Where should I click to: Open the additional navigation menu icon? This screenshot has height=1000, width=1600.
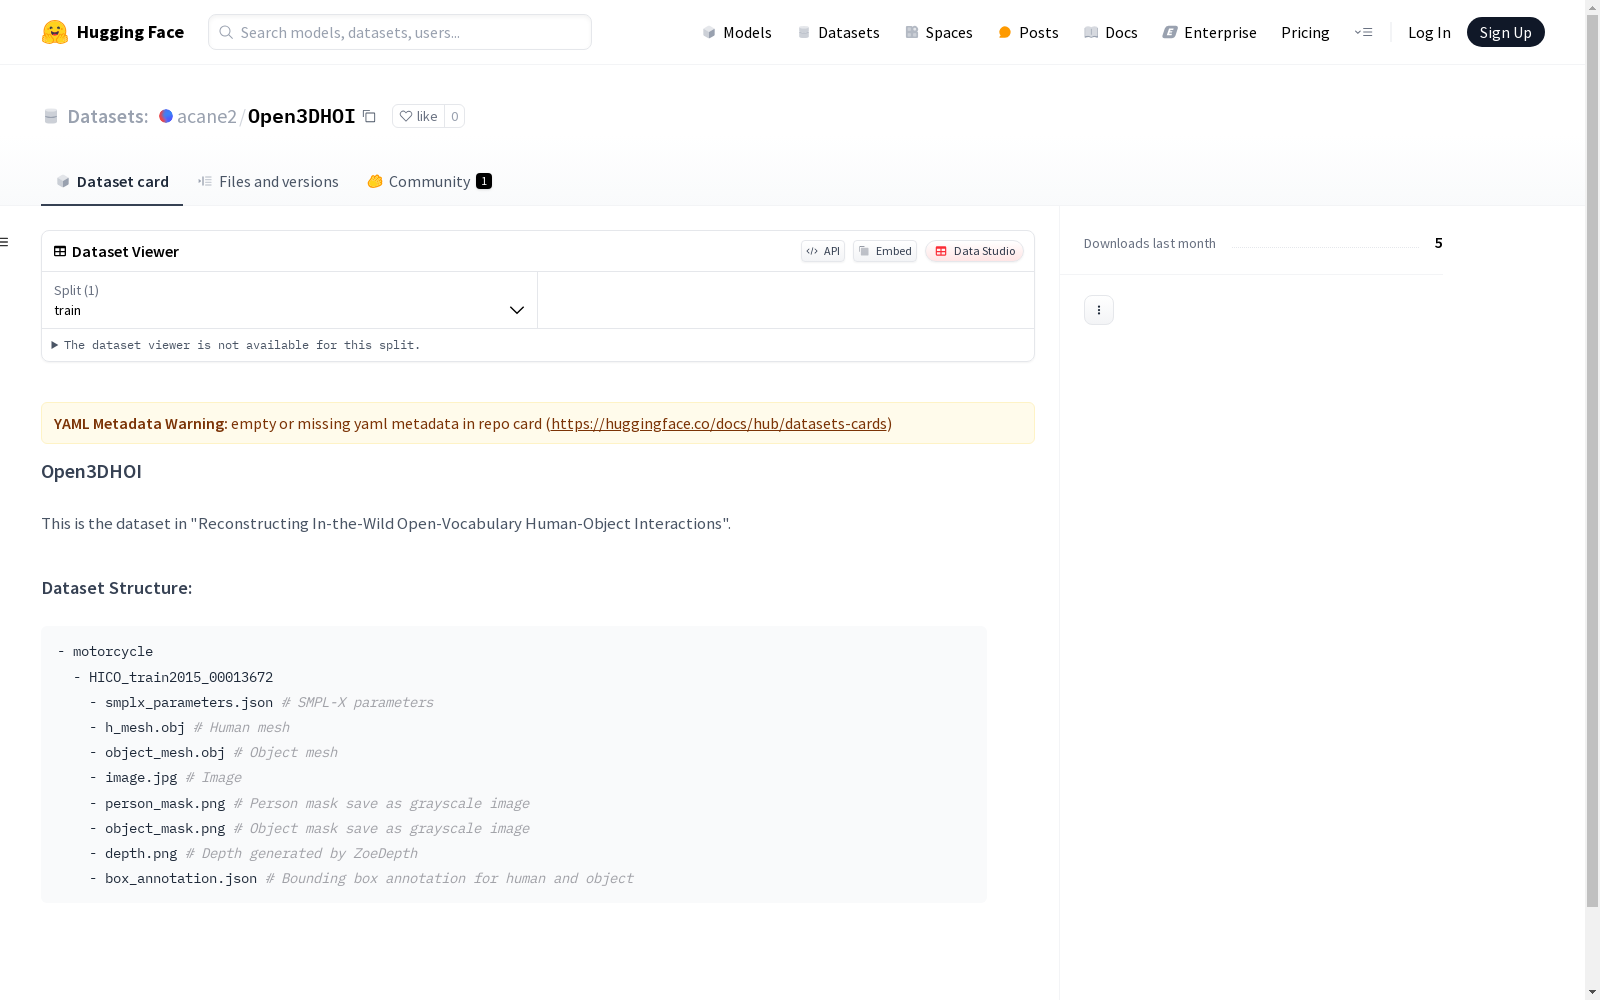1363,32
